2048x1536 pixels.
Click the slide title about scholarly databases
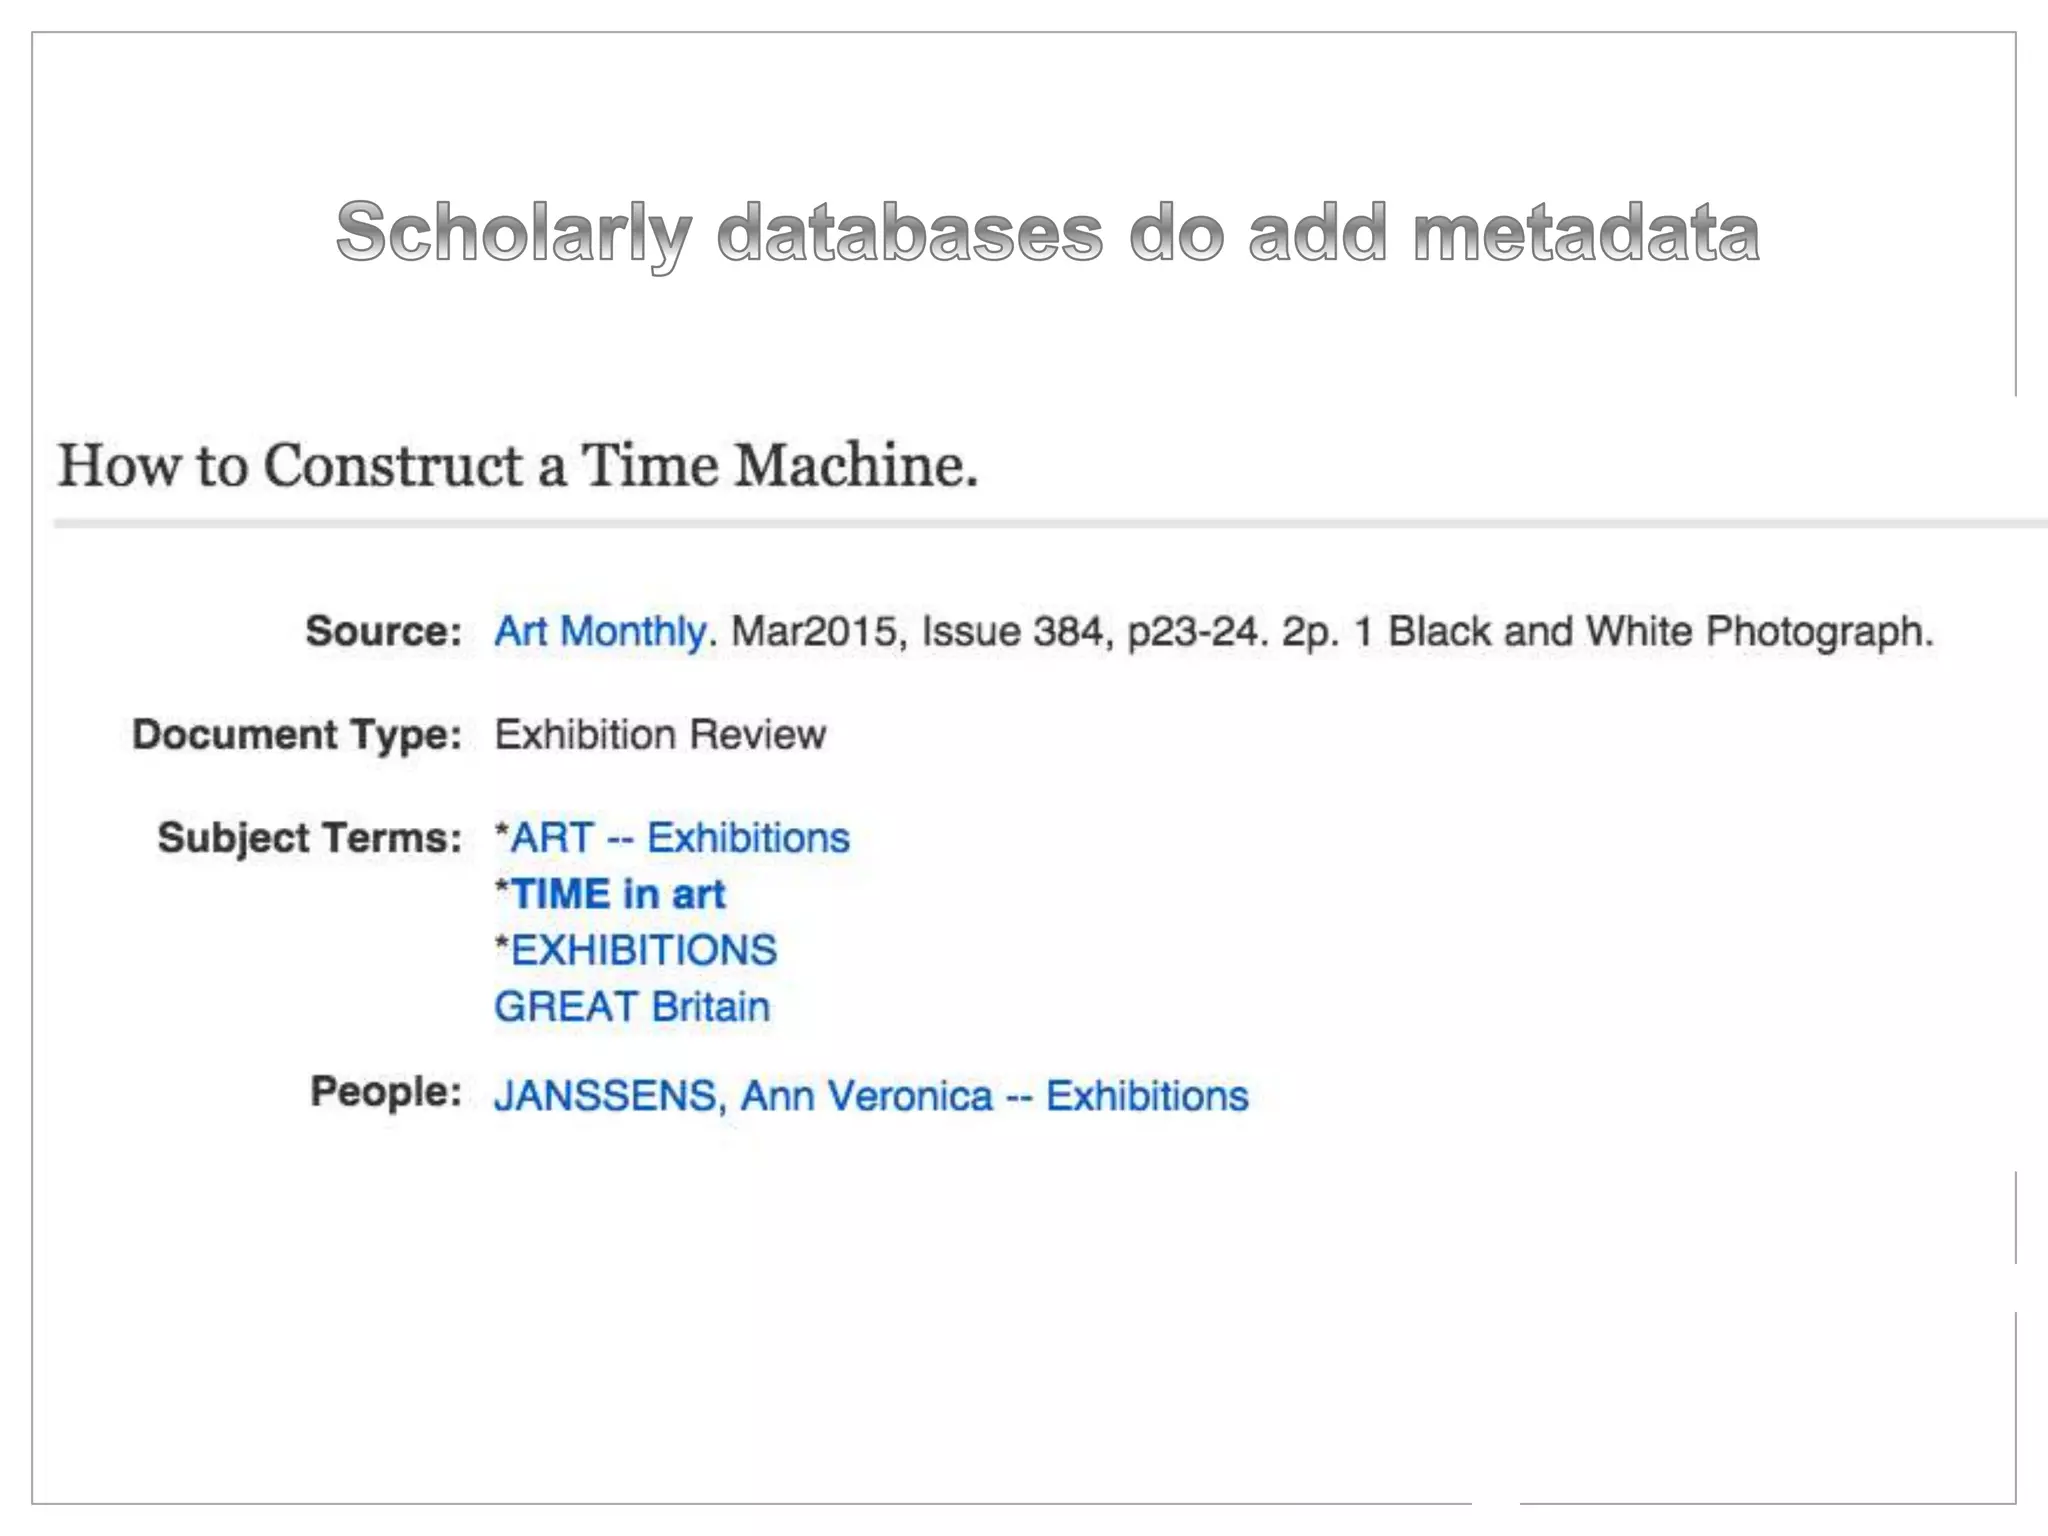pyautogui.click(x=1047, y=232)
